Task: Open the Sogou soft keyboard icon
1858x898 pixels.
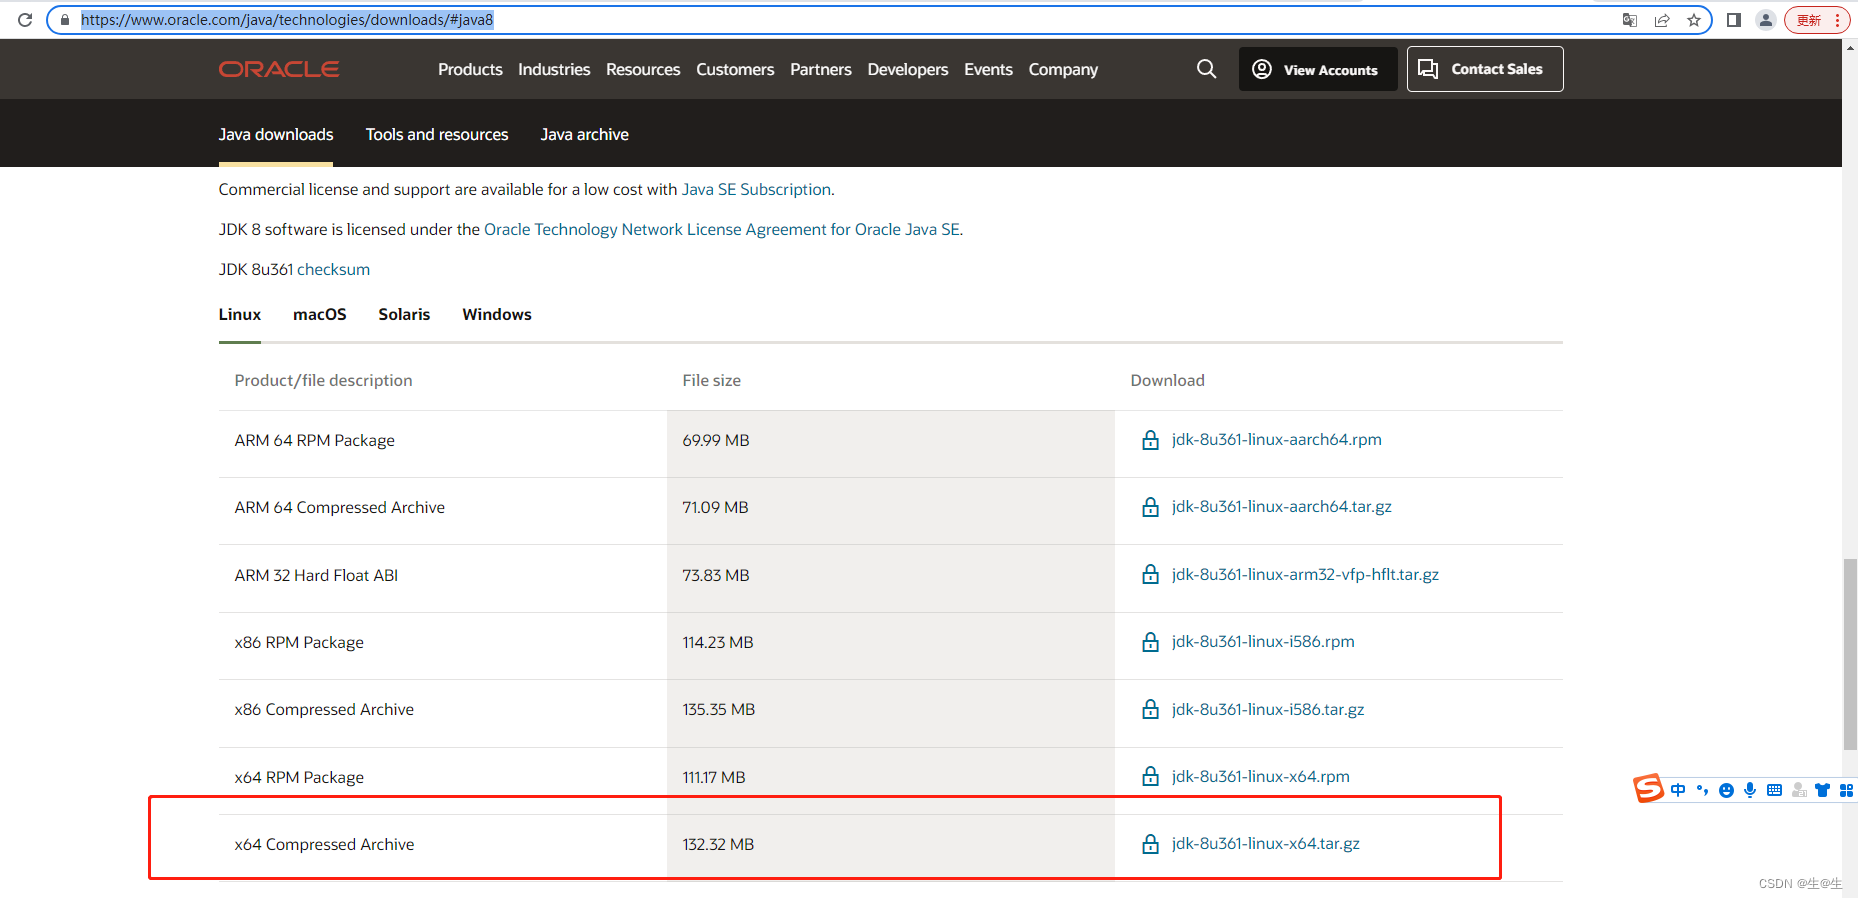Action: coord(1774,790)
